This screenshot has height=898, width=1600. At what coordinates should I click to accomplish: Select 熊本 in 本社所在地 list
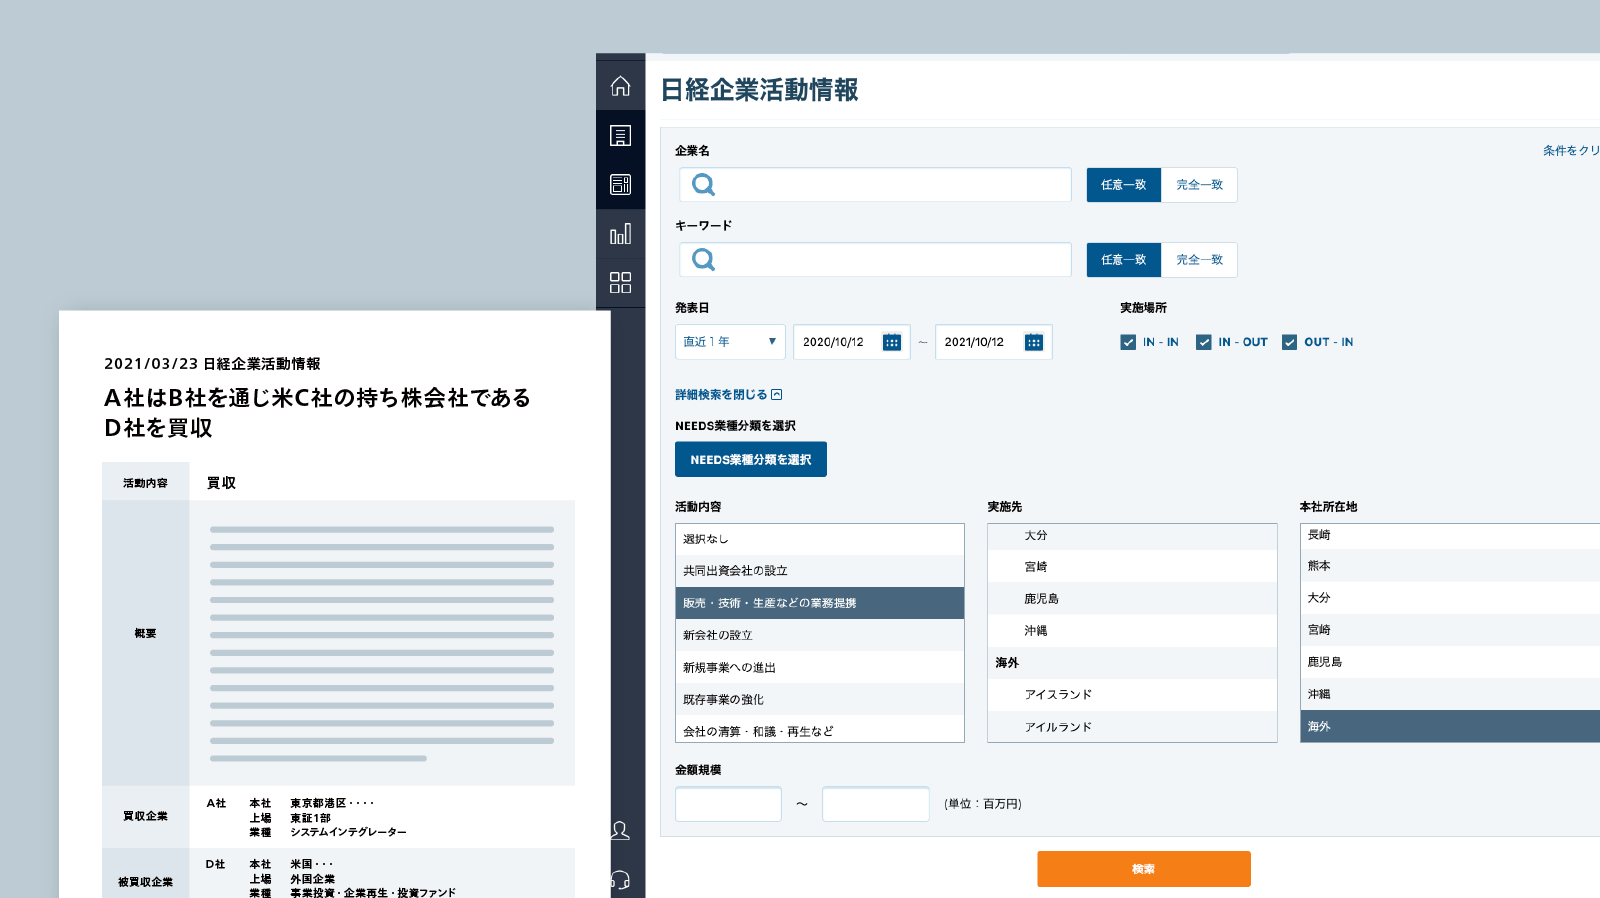[1450, 565]
